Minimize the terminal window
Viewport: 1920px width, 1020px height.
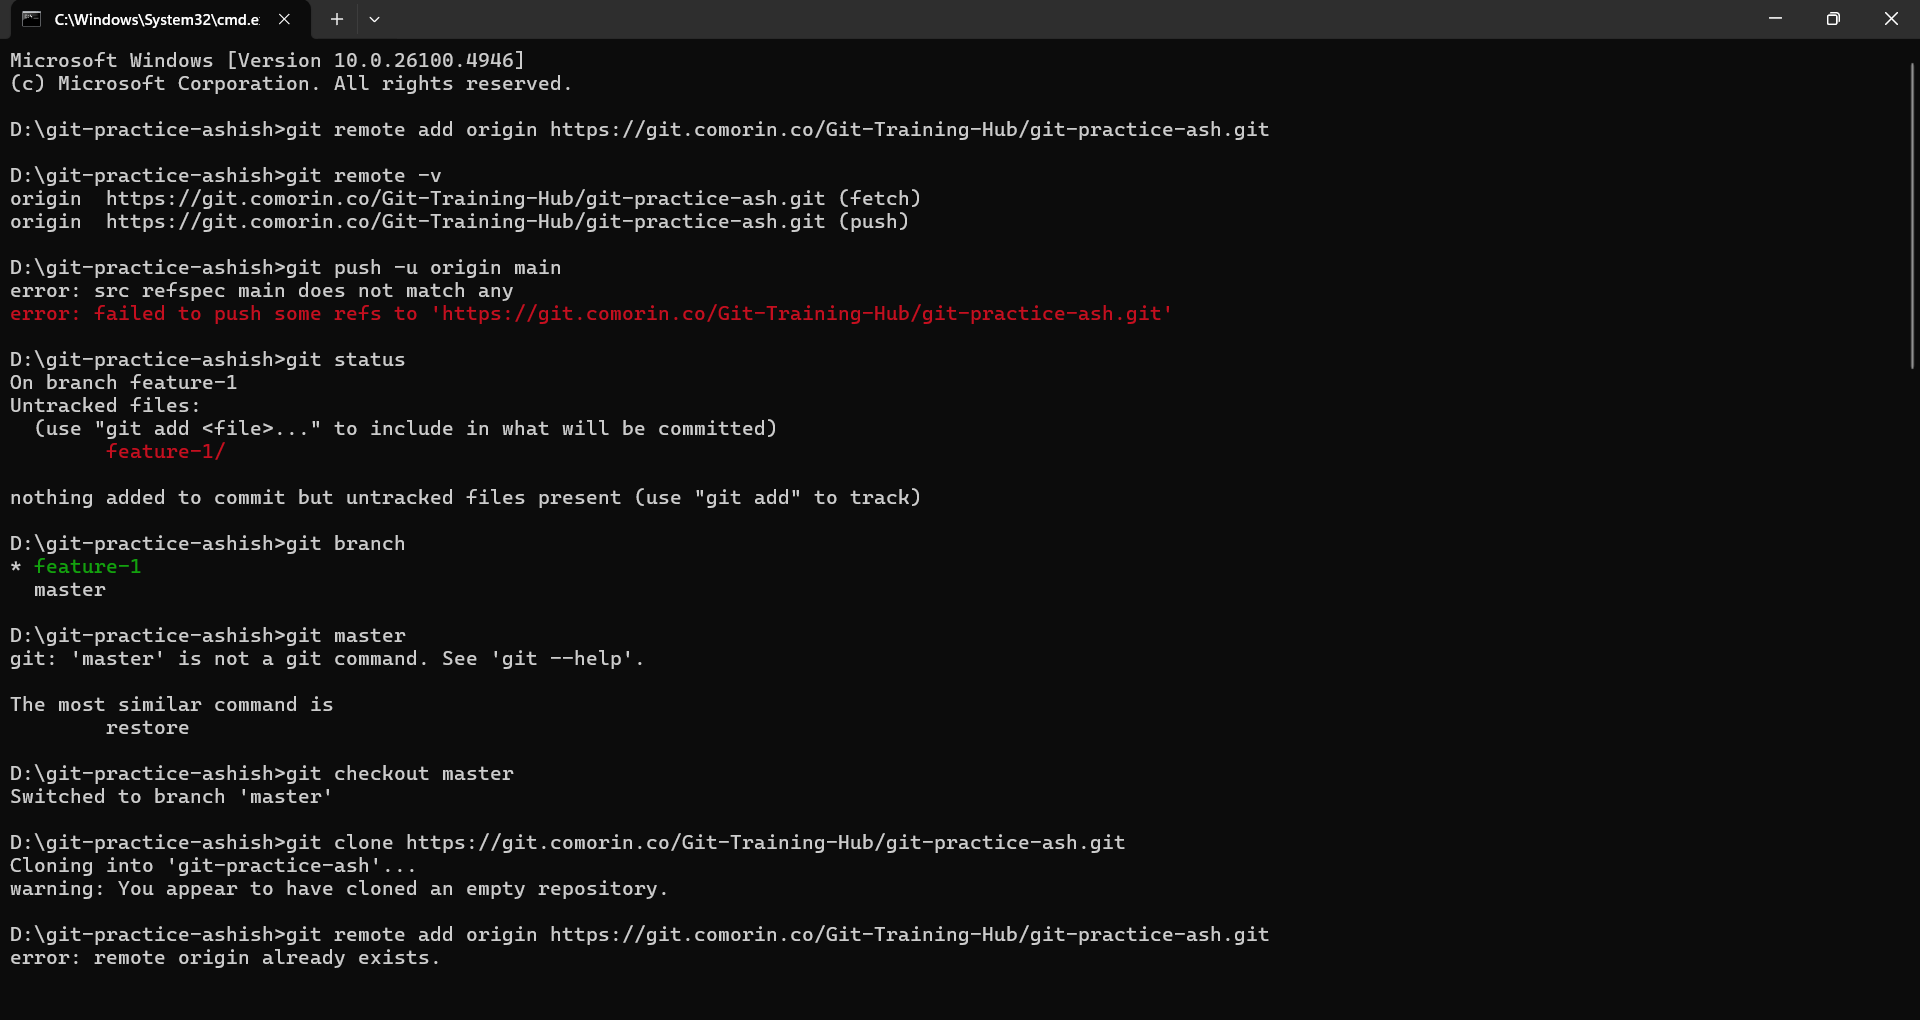pos(1775,19)
